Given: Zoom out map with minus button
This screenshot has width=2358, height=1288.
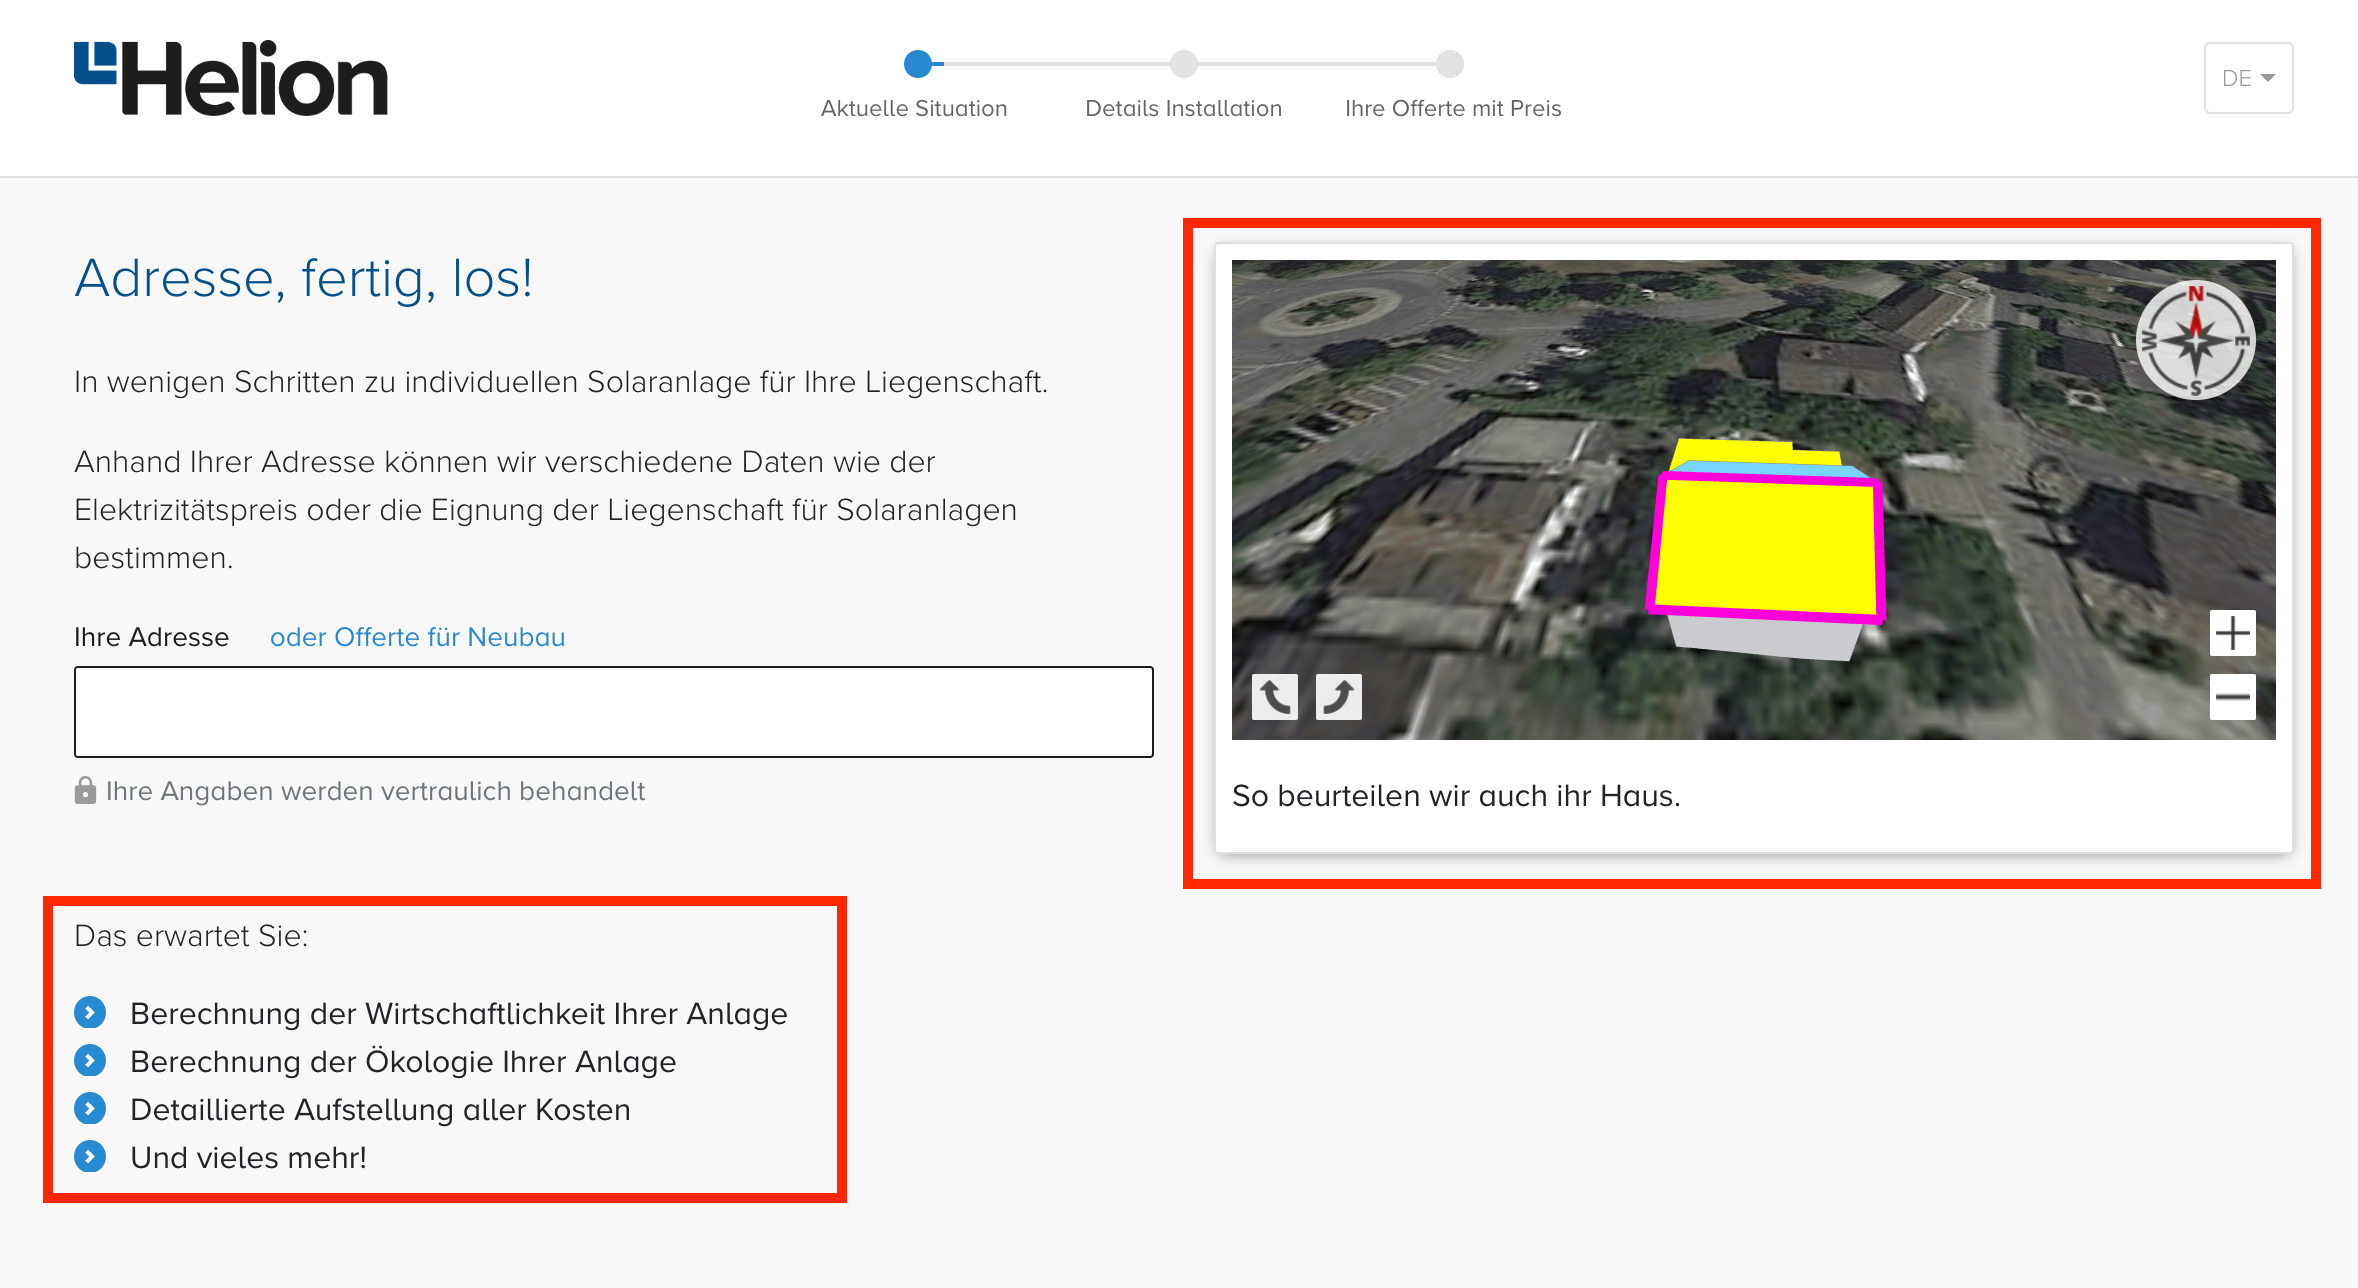Looking at the screenshot, I should [2232, 697].
